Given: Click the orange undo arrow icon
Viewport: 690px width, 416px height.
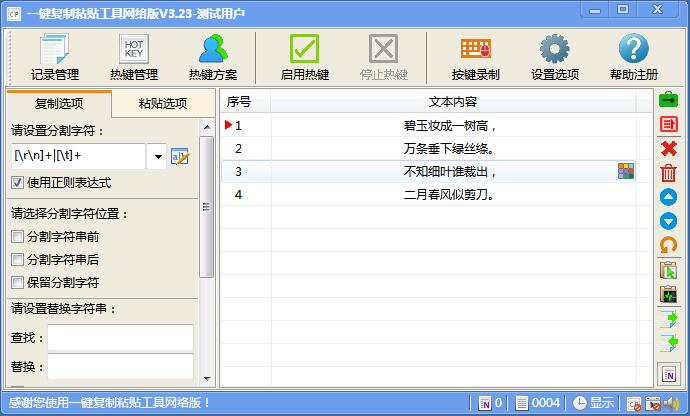Looking at the screenshot, I should click(668, 245).
